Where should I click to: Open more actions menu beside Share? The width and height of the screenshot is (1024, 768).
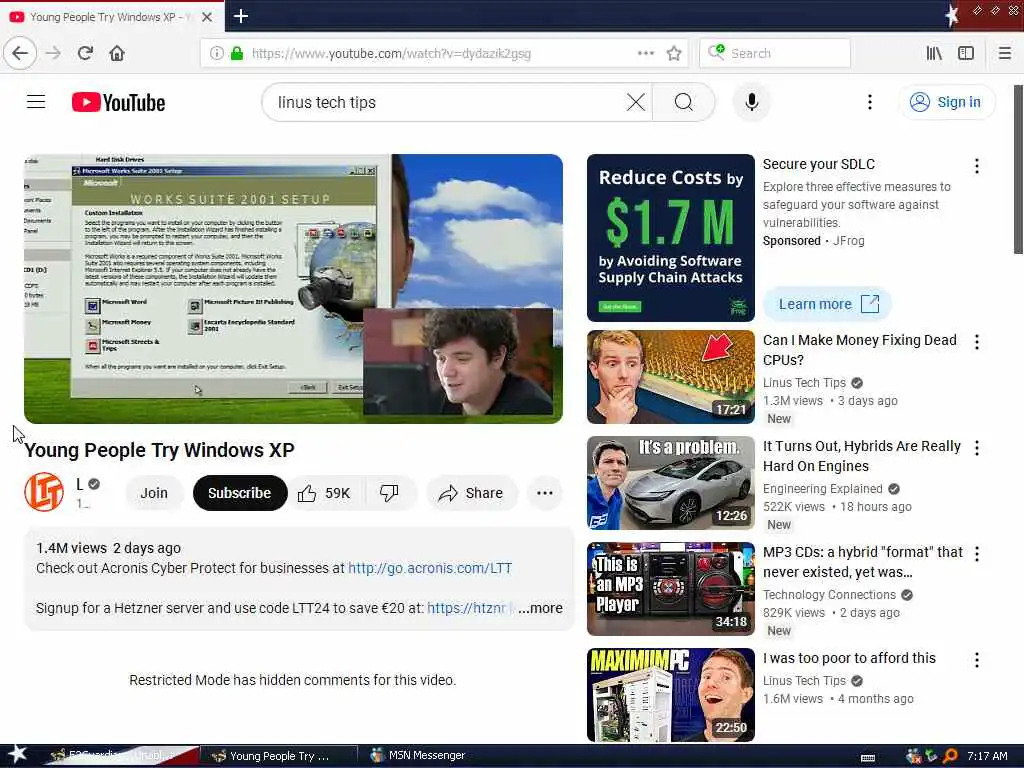pyautogui.click(x=545, y=493)
